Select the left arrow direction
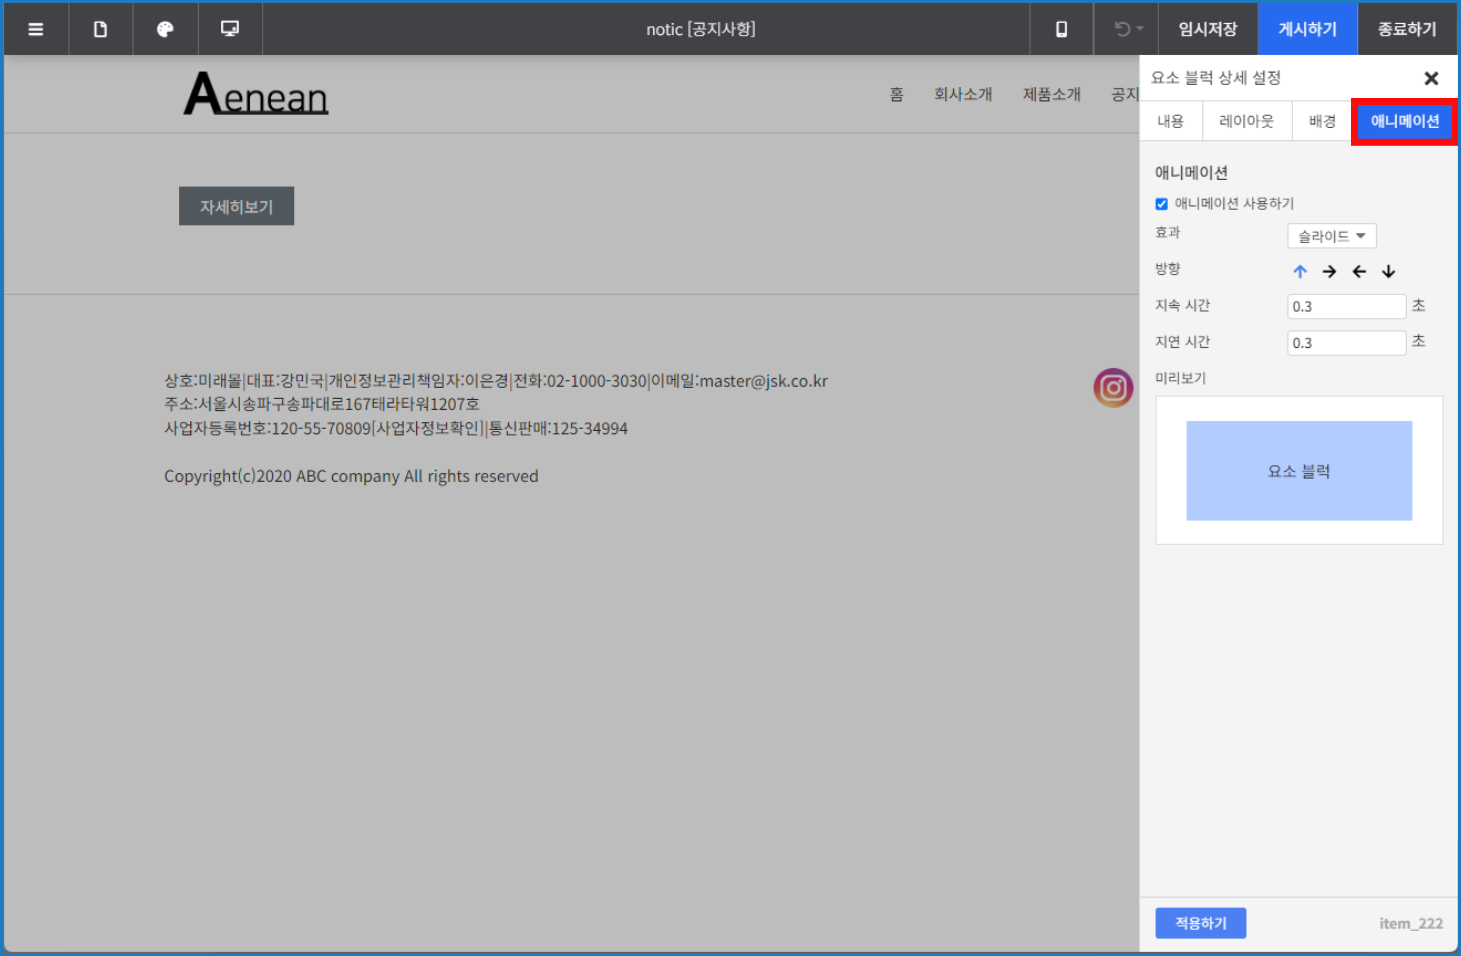The width and height of the screenshot is (1461, 956). click(1359, 271)
